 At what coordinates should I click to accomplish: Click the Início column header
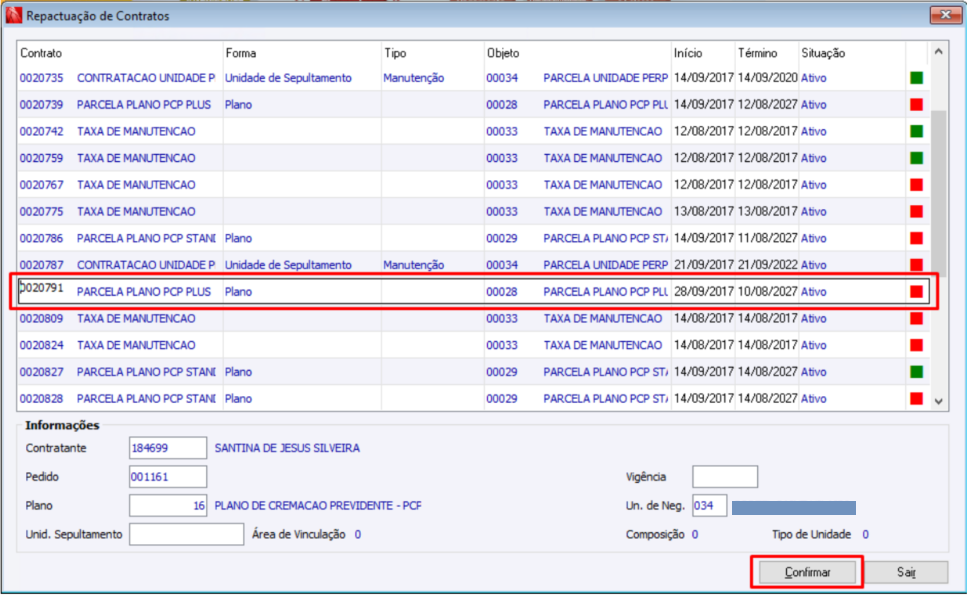688,53
